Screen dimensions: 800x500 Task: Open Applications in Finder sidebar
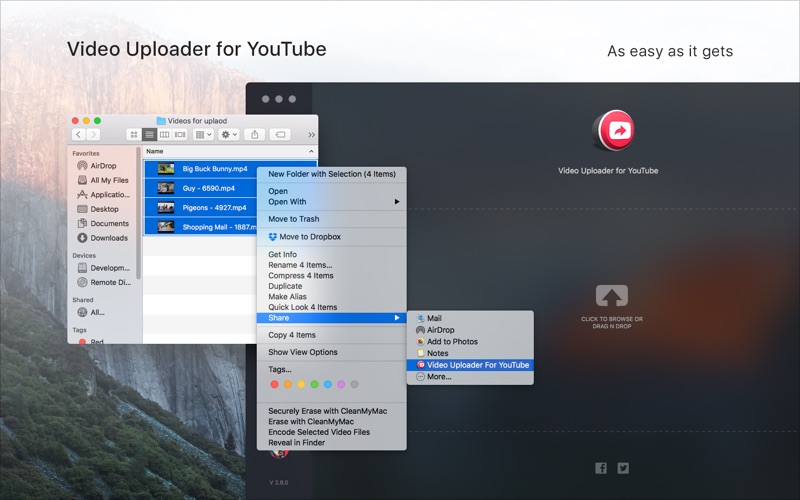click(x=103, y=194)
